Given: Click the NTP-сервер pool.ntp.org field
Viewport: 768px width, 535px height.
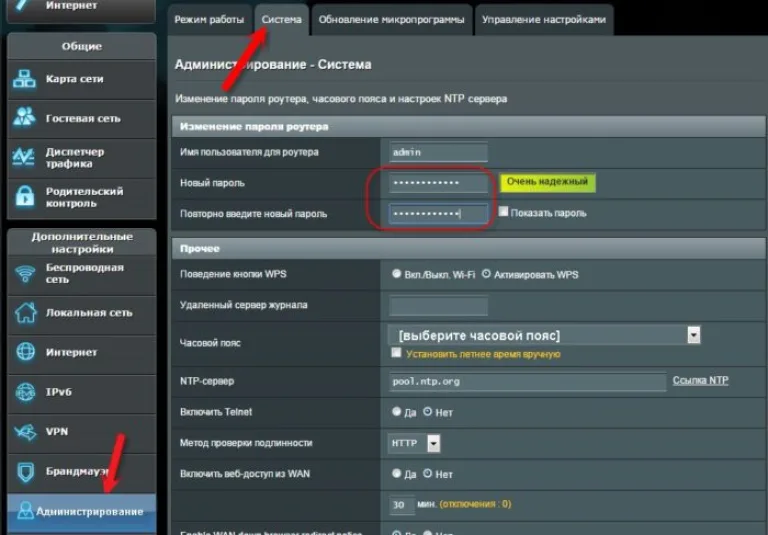Looking at the screenshot, I should [528, 381].
